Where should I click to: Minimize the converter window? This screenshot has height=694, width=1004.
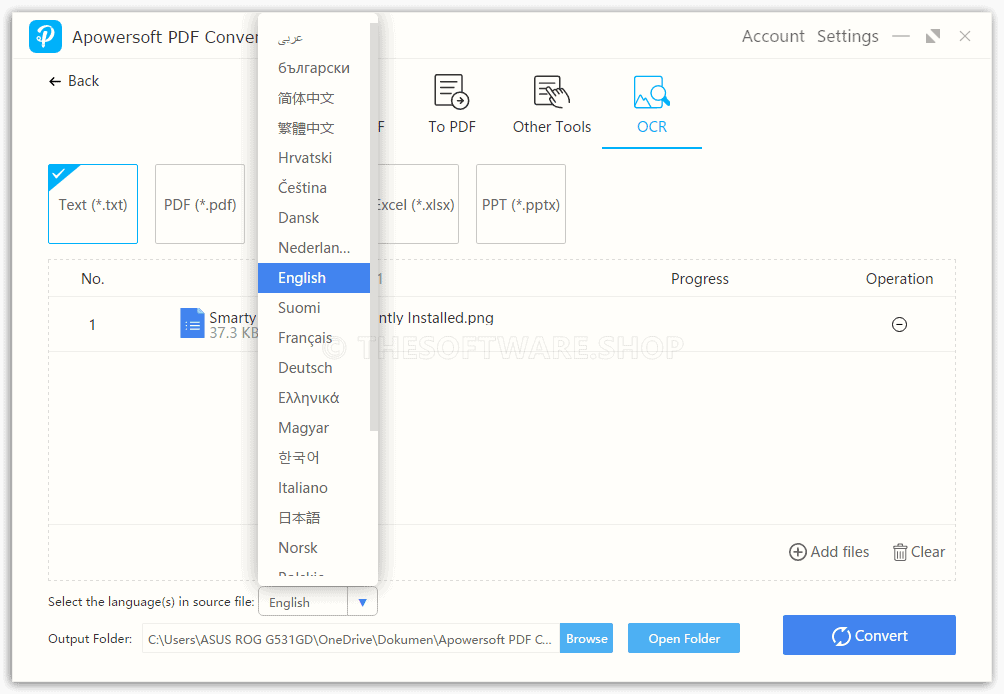tap(901, 36)
